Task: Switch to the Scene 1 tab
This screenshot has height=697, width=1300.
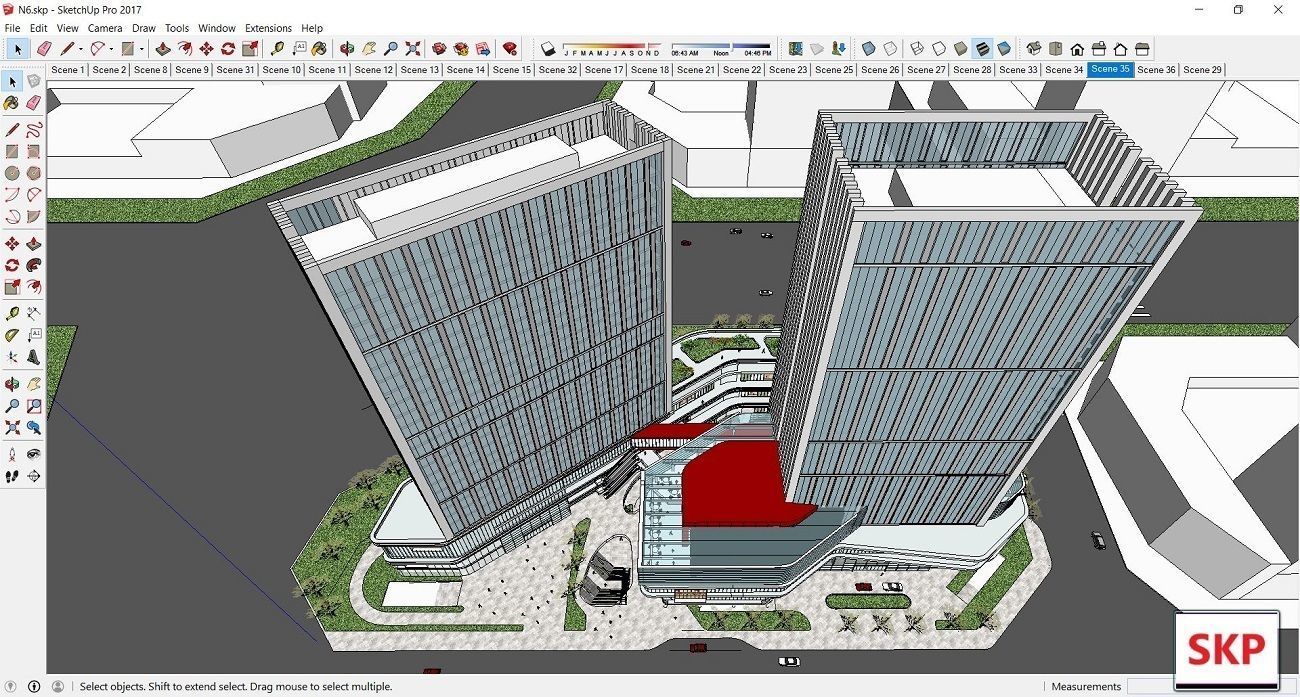Action: 68,70
